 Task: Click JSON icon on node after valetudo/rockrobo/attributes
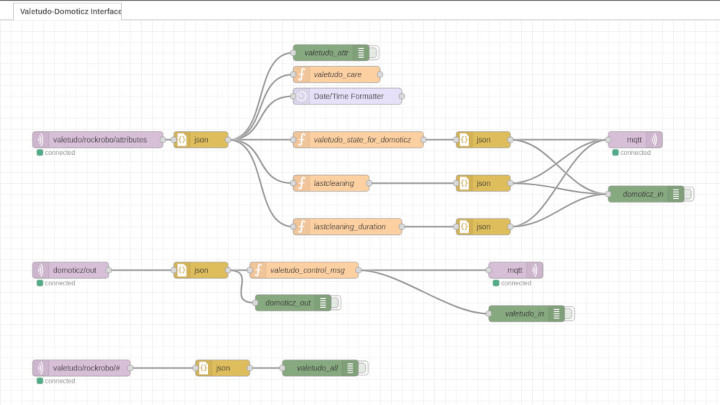(182, 140)
